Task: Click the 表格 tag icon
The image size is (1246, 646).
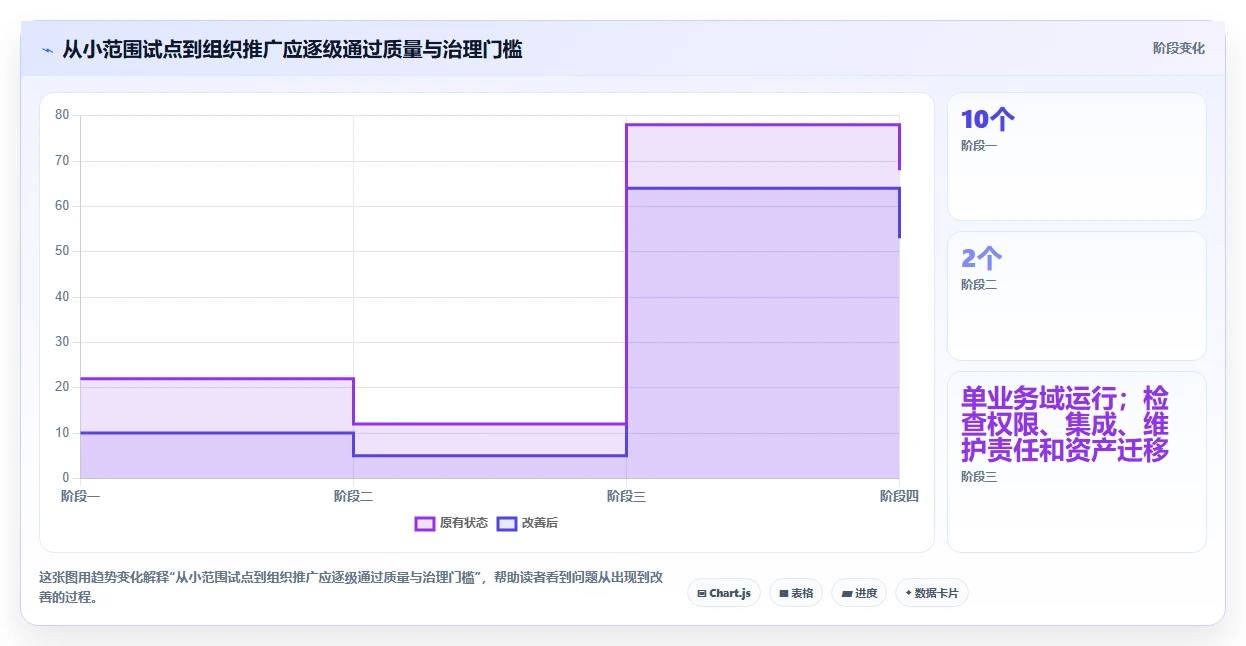Action: [x=784, y=594]
